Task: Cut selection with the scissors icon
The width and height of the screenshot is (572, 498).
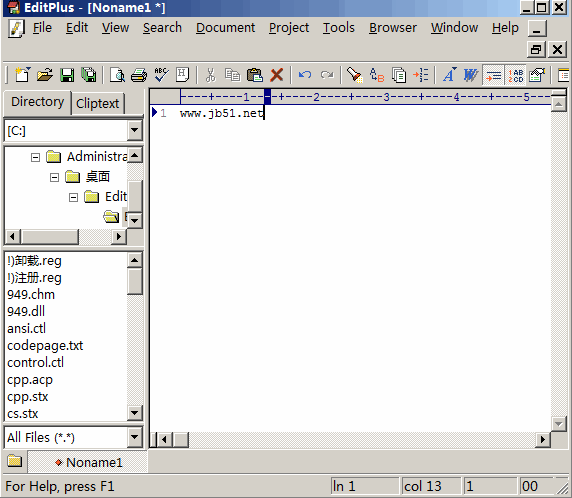Action: 210,75
